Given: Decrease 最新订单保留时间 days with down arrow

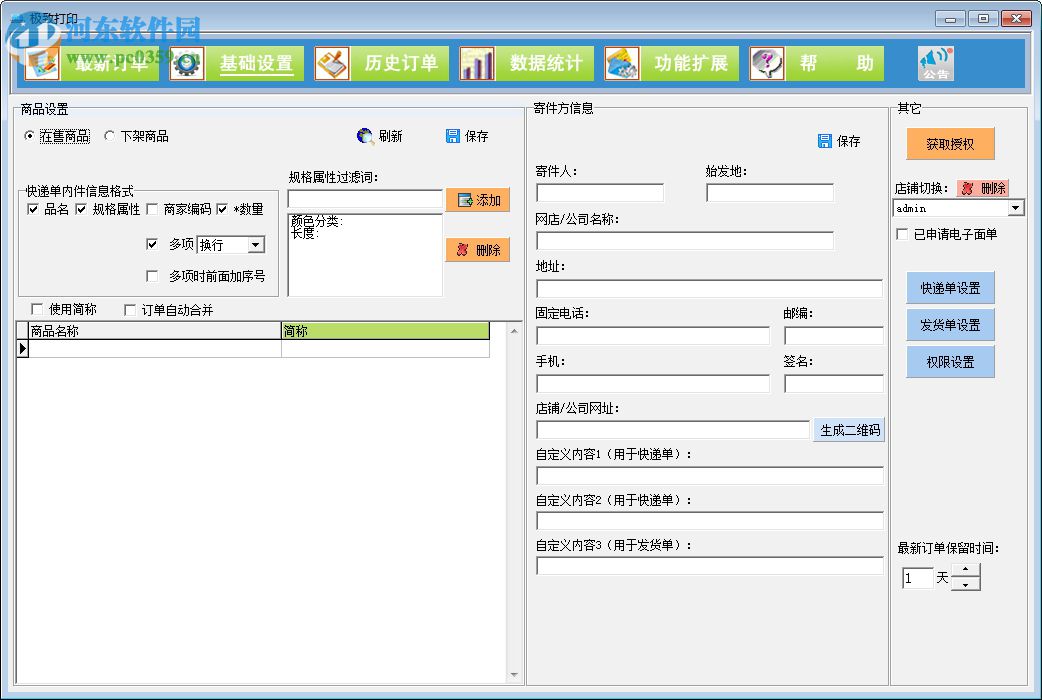Looking at the screenshot, I should click(966, 584).
